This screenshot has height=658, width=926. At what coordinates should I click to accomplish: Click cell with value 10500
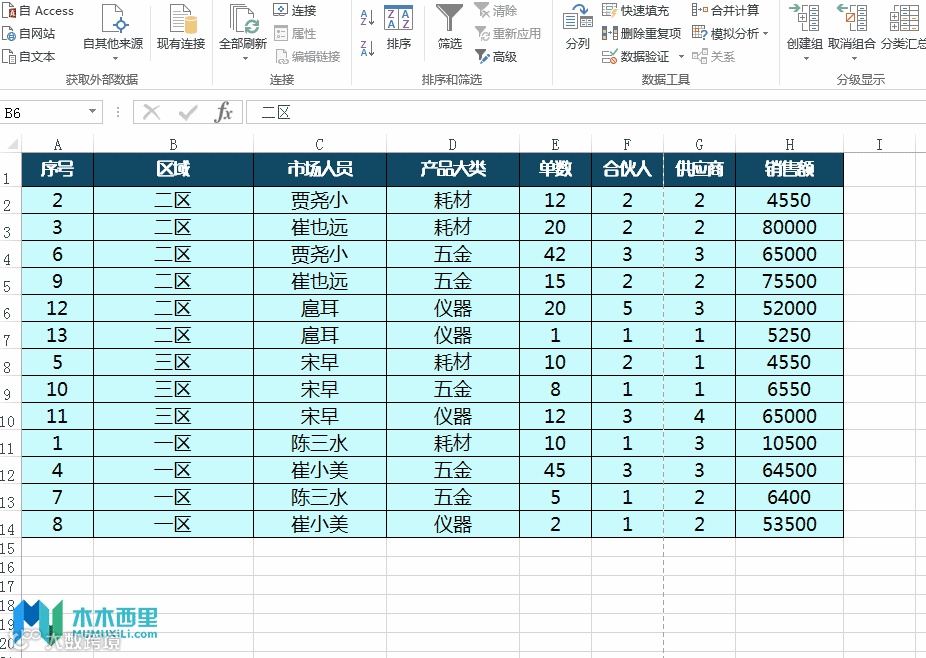[x=790, y=444]
